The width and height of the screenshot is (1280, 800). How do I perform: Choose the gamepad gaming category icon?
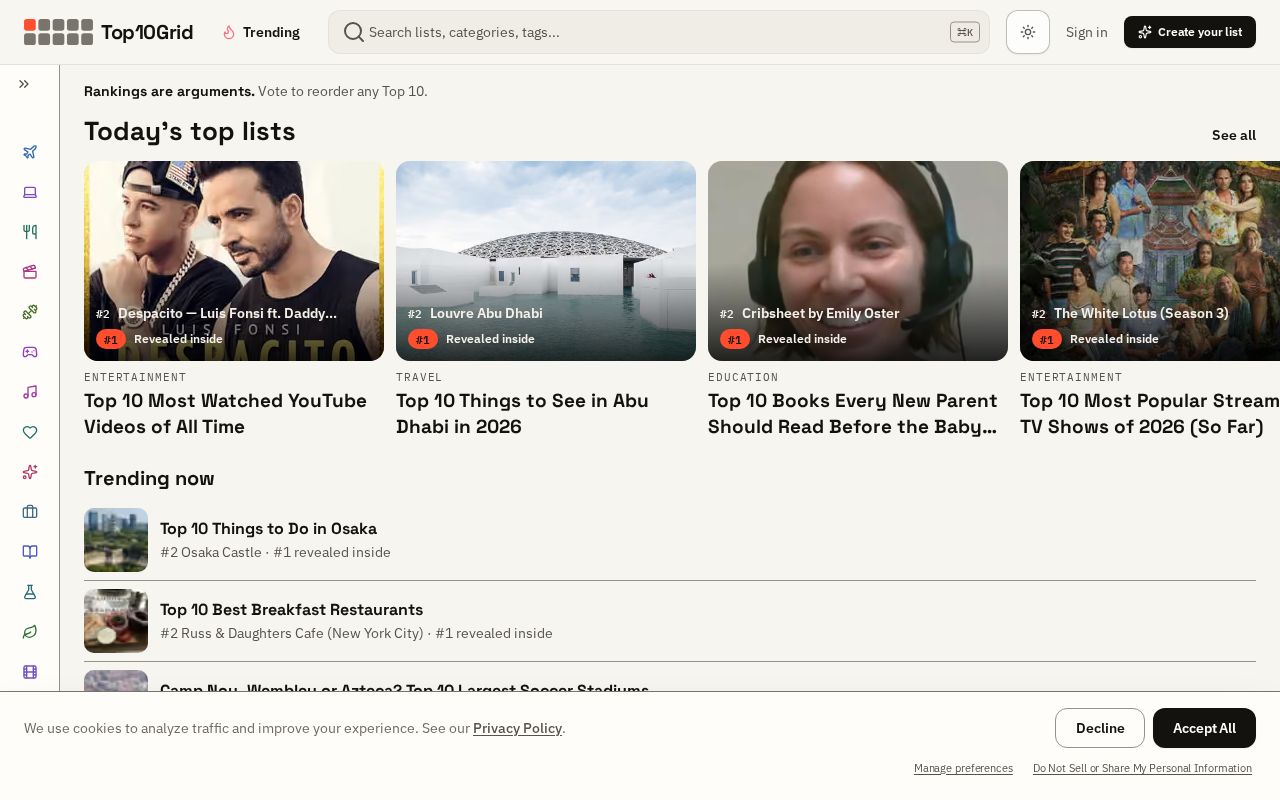click(x=30, y=352)
